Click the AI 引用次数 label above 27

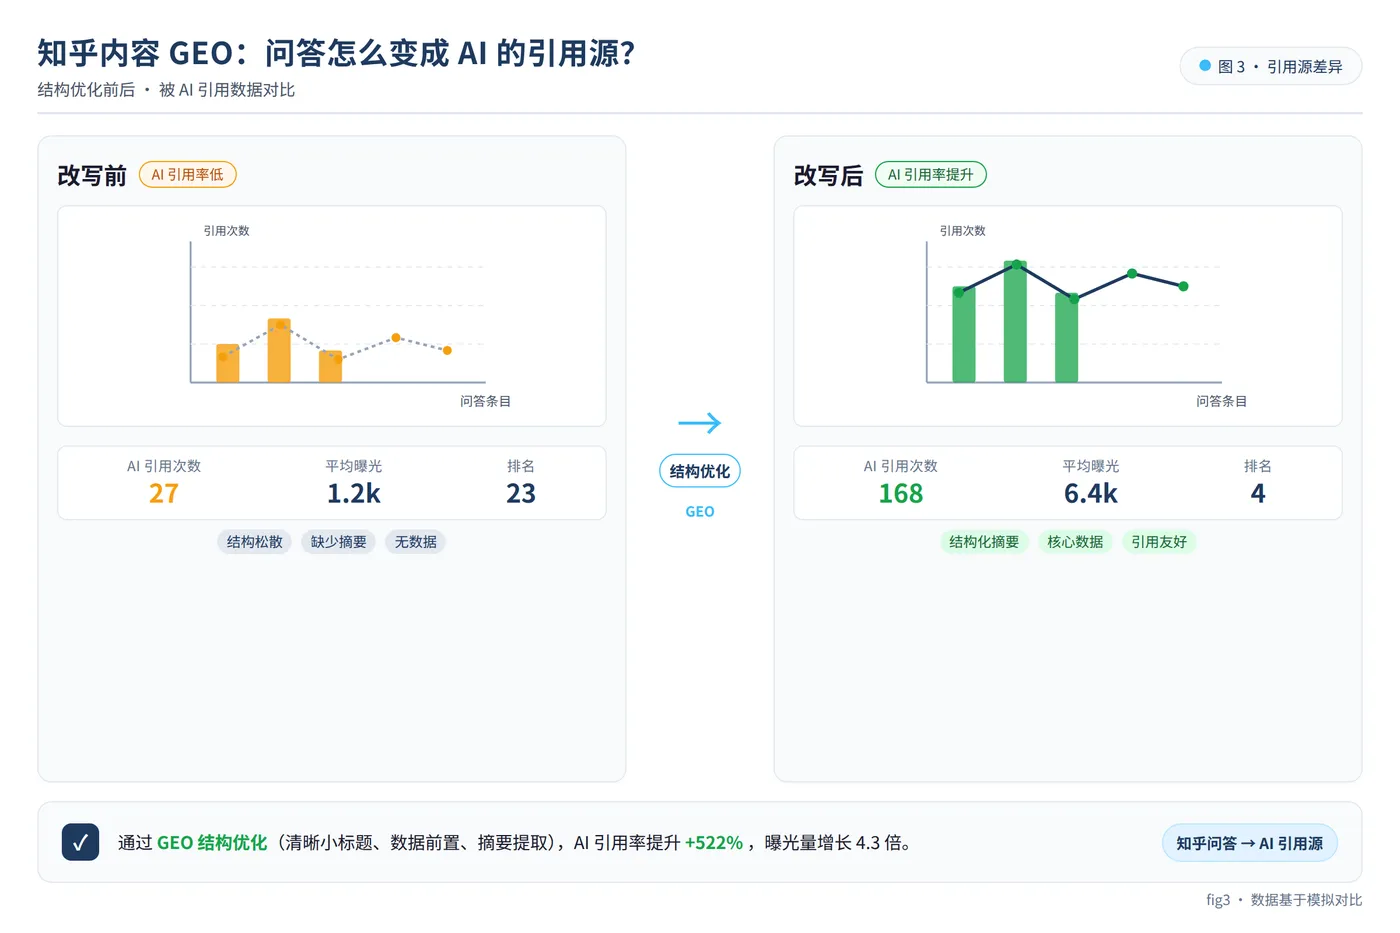click(164, 466)
